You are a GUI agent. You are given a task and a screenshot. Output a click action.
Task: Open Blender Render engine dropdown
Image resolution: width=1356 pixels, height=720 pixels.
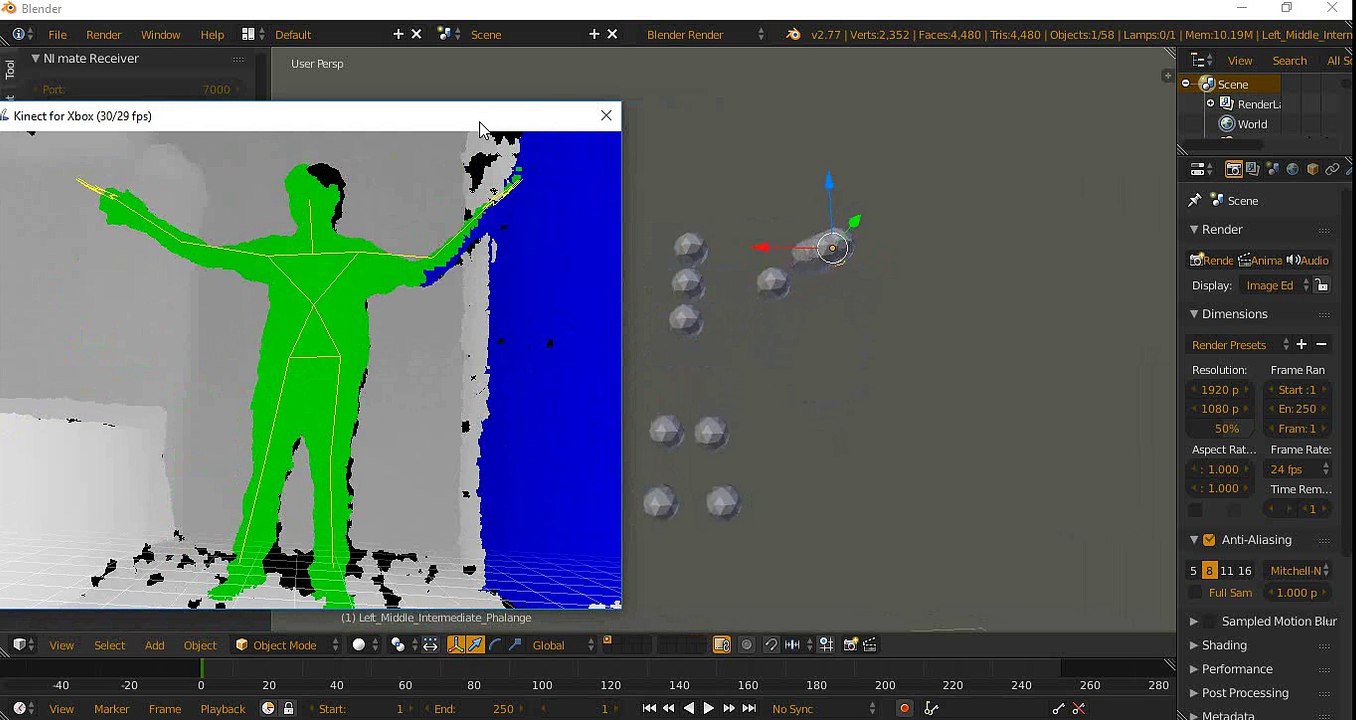click(704, 34)
